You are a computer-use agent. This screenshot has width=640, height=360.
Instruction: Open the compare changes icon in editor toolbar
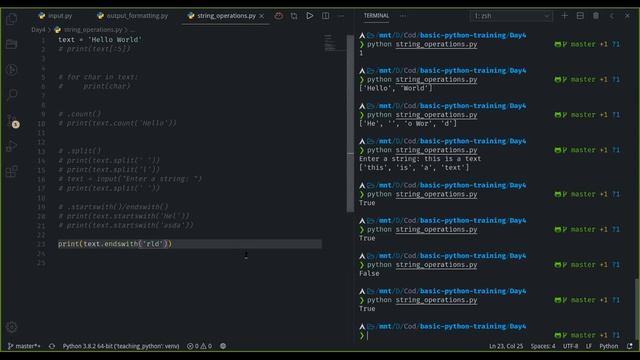click(x=294, y=16)
